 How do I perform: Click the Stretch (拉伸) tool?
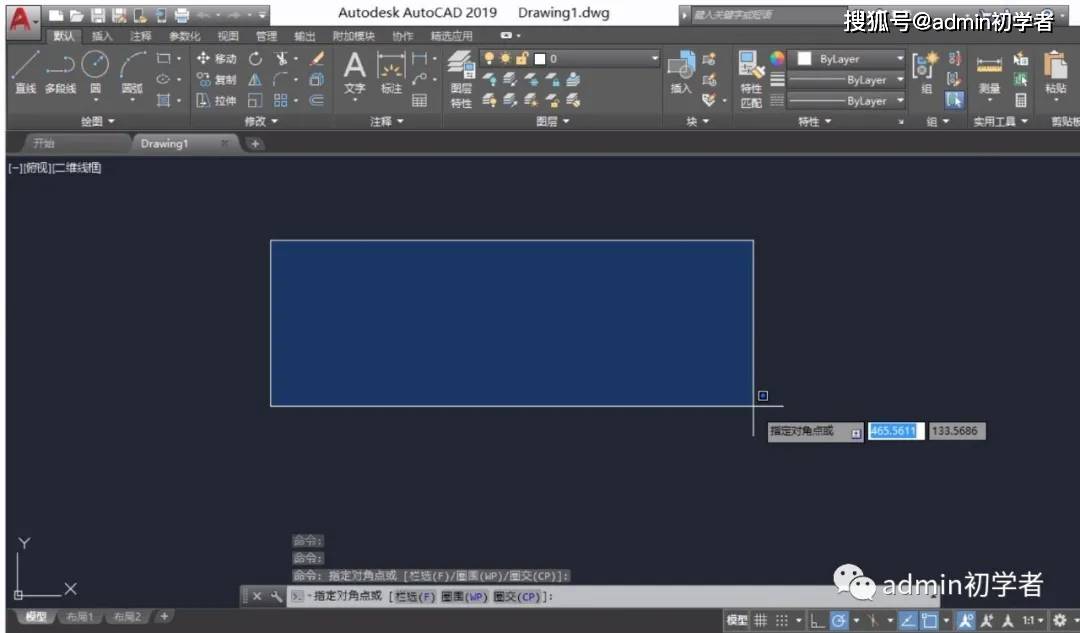[x=216, y=101]
